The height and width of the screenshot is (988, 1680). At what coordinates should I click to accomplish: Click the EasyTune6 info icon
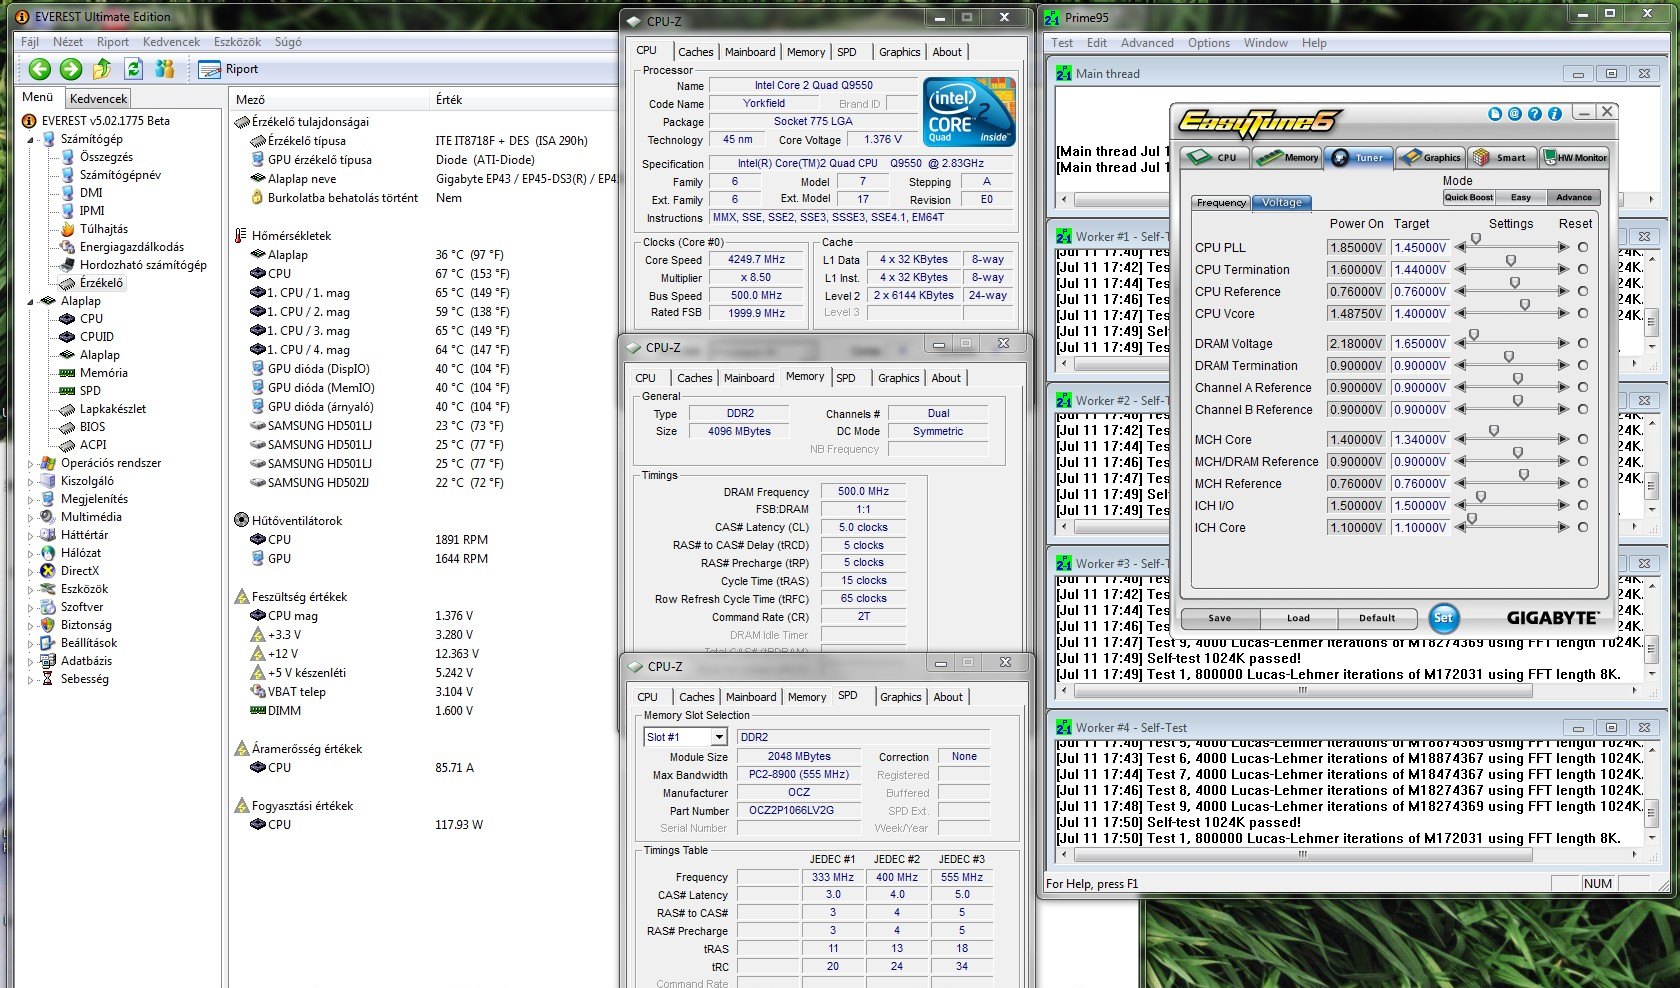pos(1555,114)
